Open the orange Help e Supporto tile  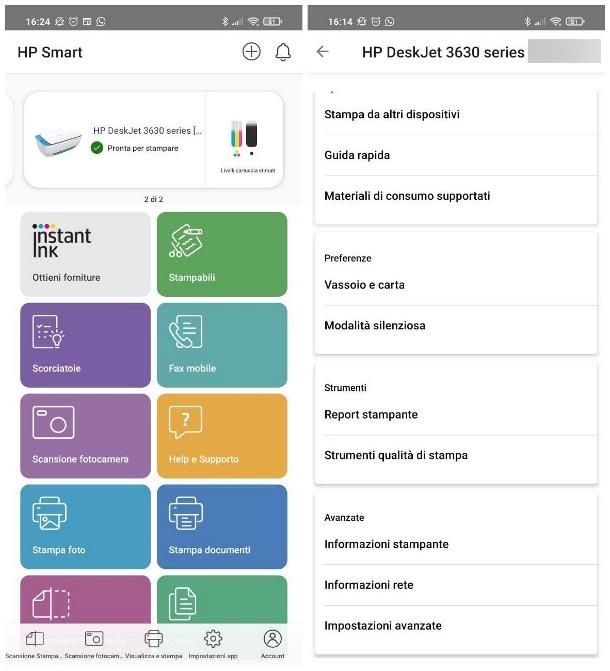pos(222,436)
